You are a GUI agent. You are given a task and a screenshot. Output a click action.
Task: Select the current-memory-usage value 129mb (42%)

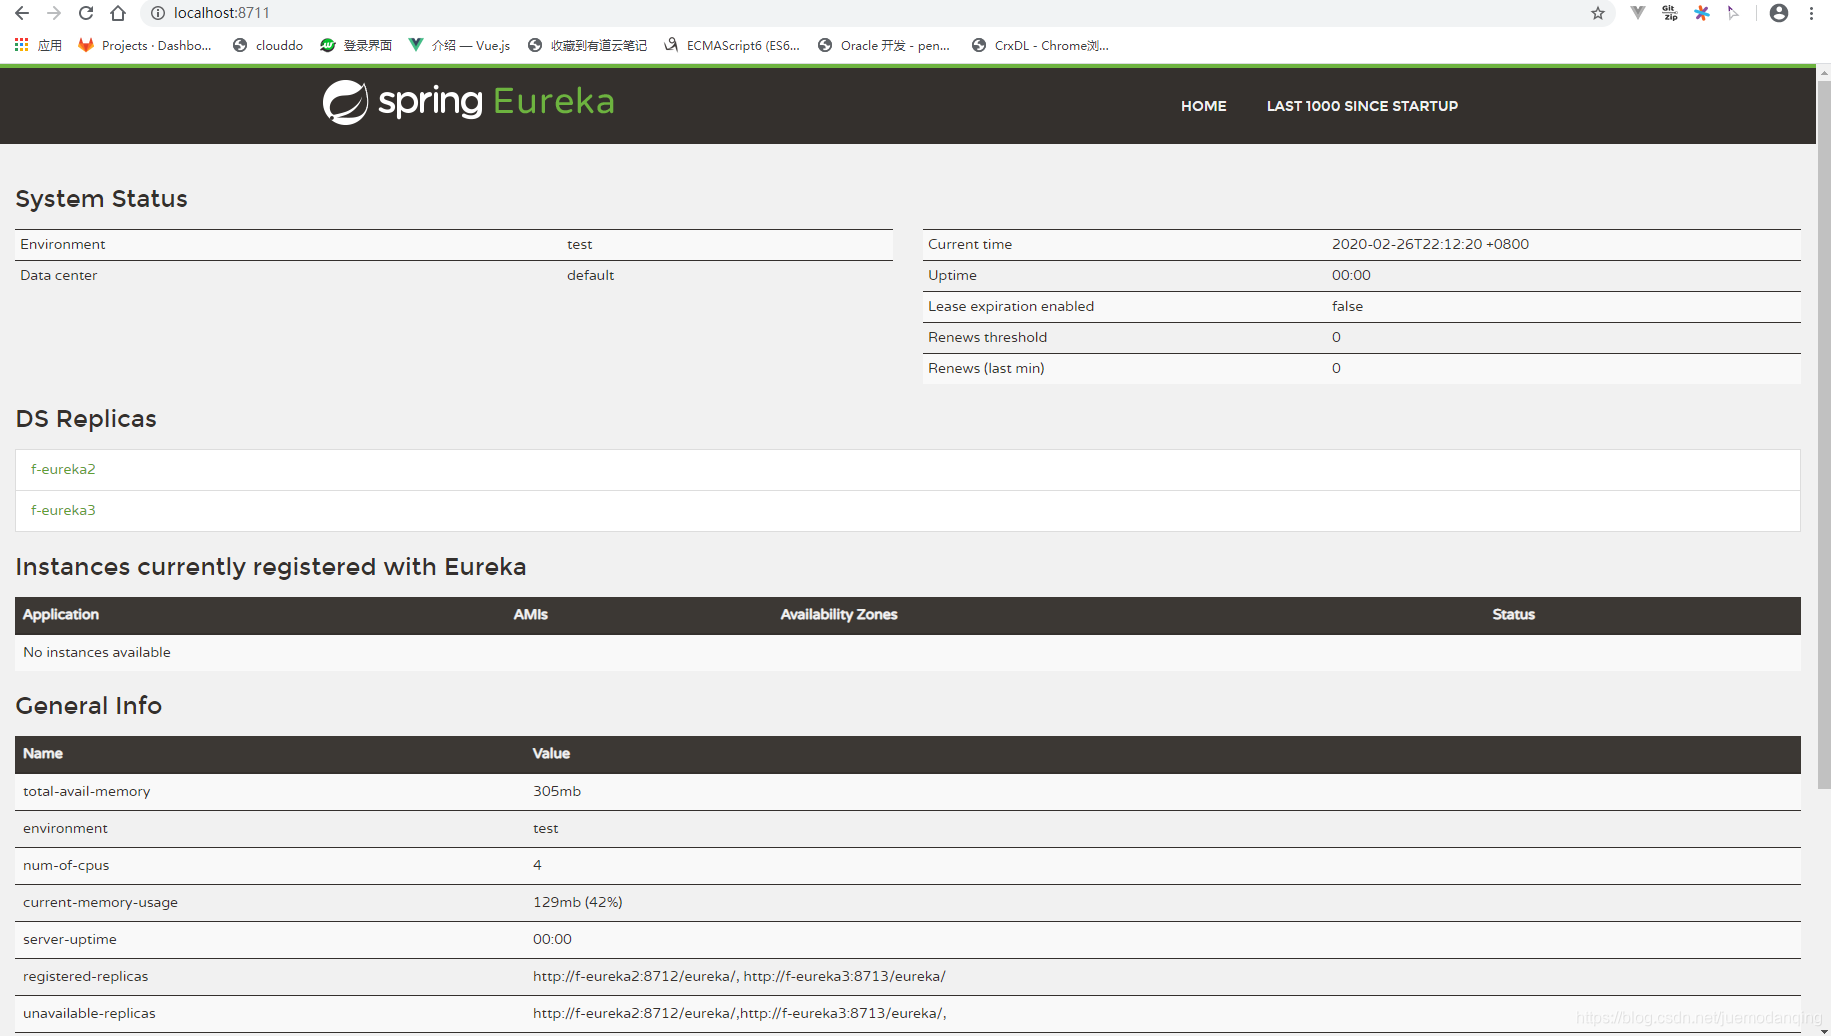tap(578, 902)
